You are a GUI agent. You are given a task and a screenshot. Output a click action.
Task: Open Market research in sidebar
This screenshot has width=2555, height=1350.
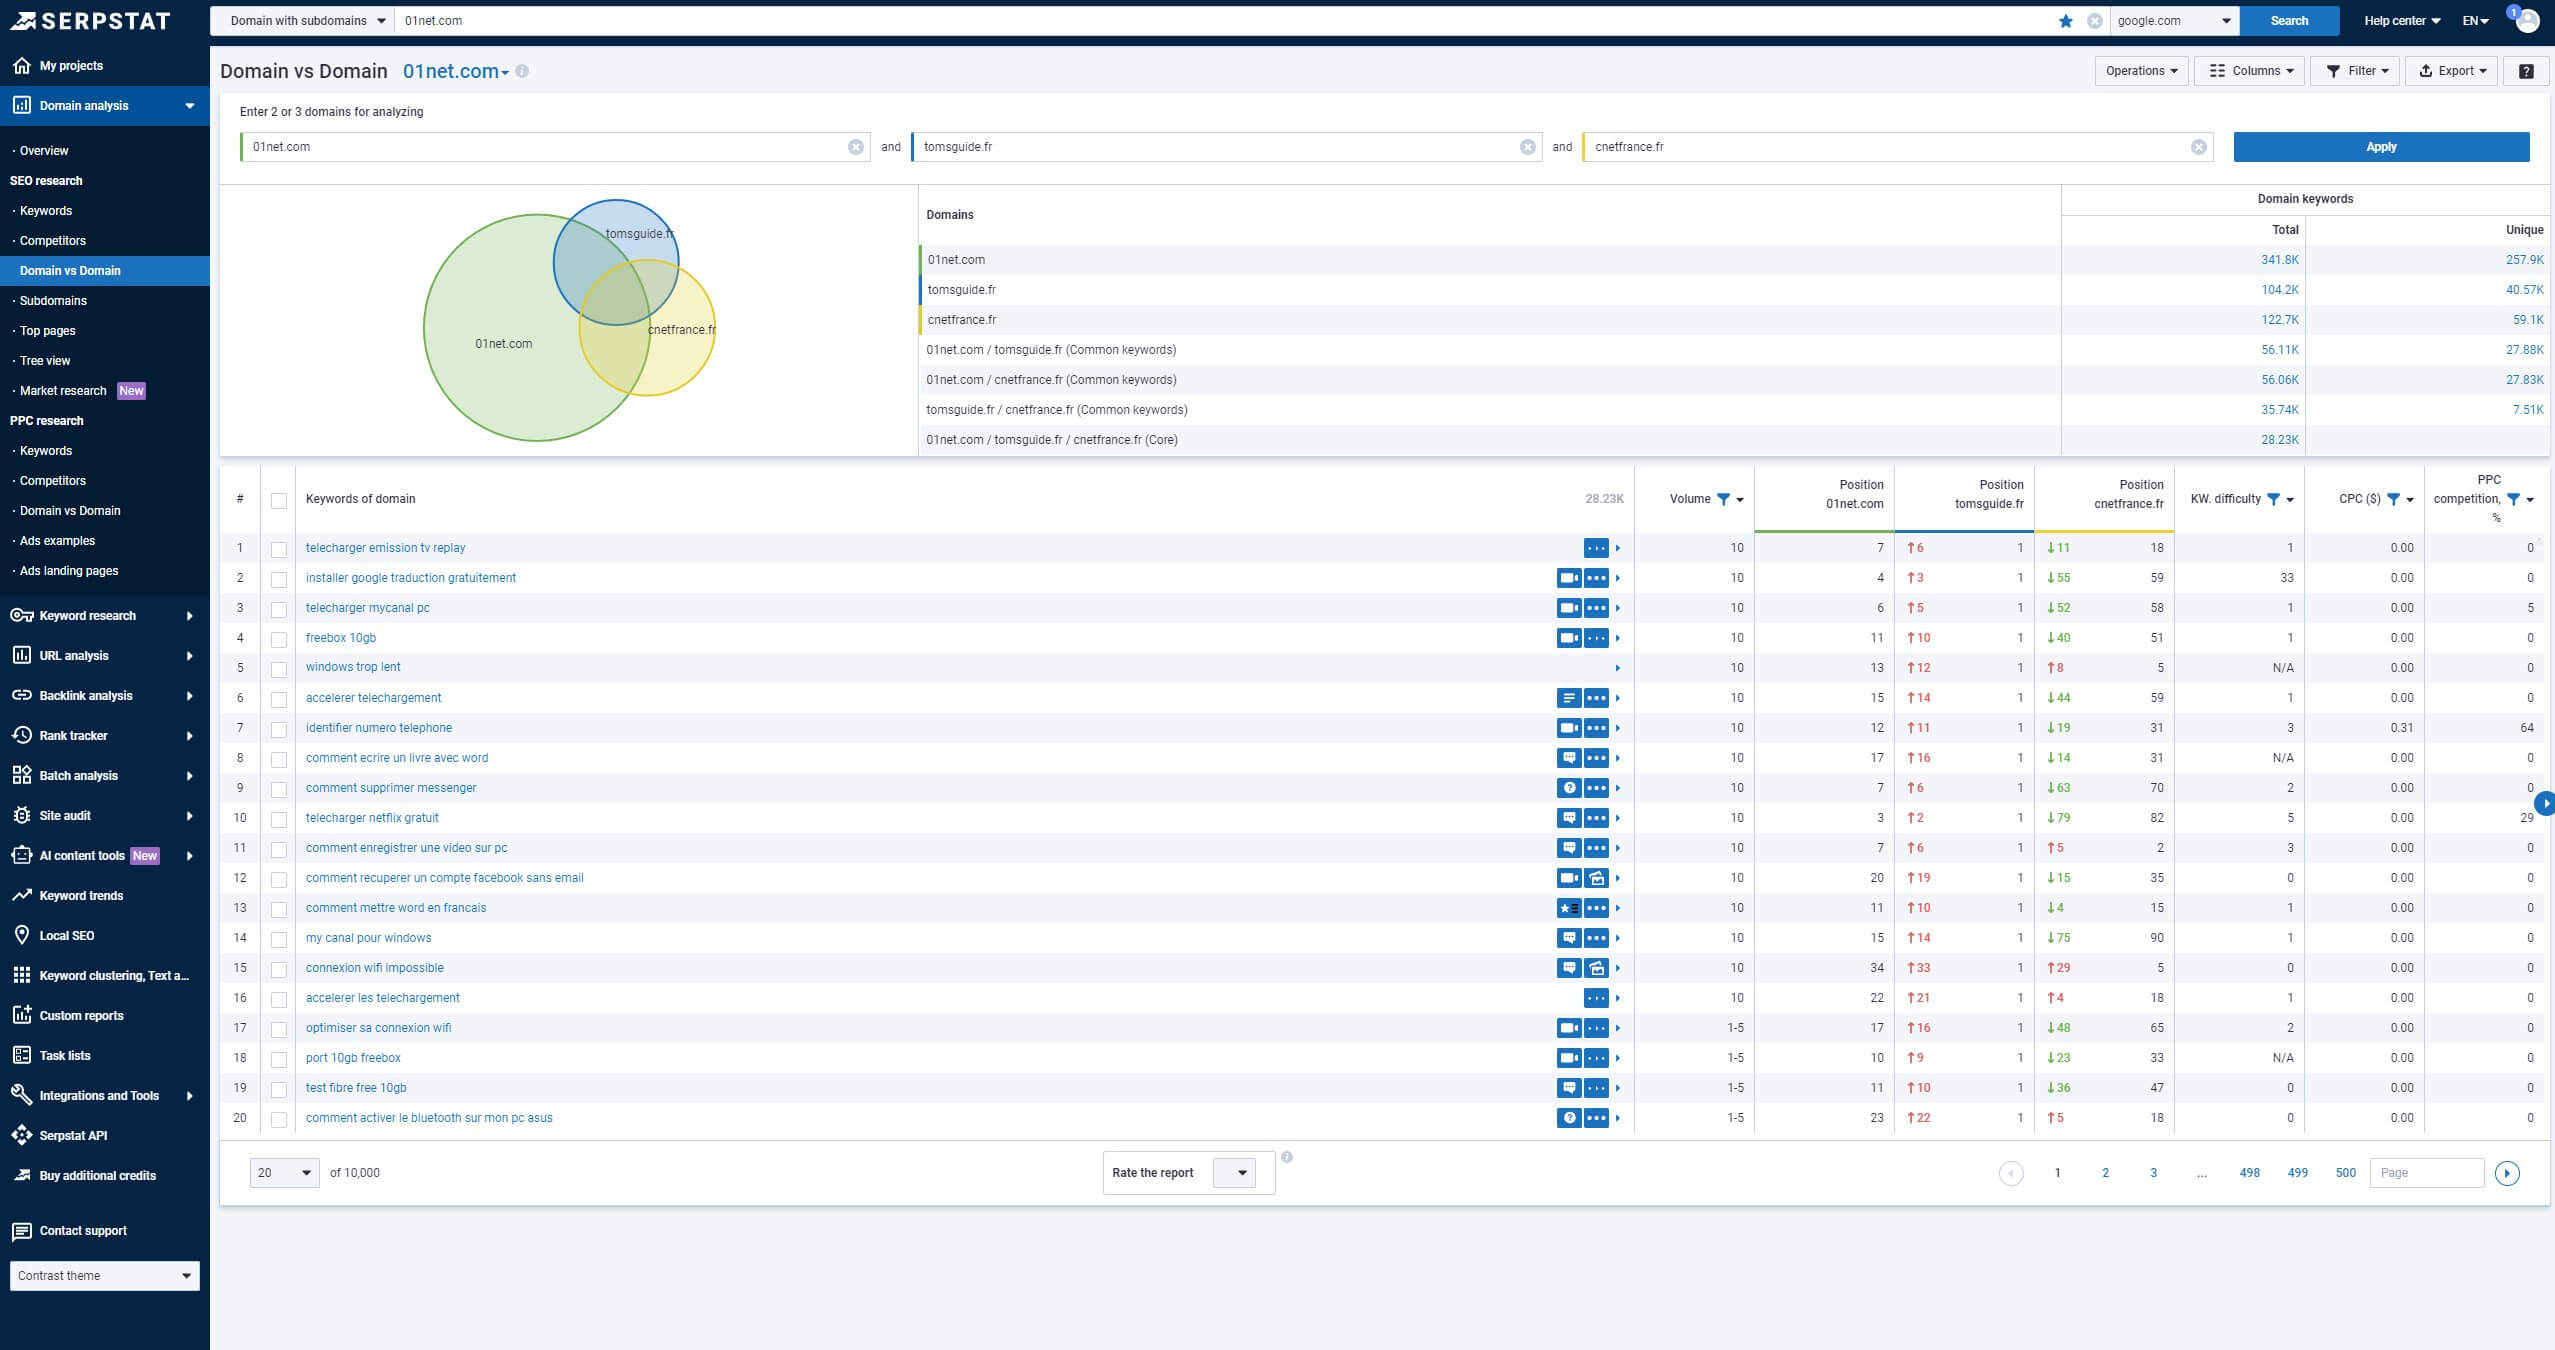pyautogui.click(x=63, y=391)
